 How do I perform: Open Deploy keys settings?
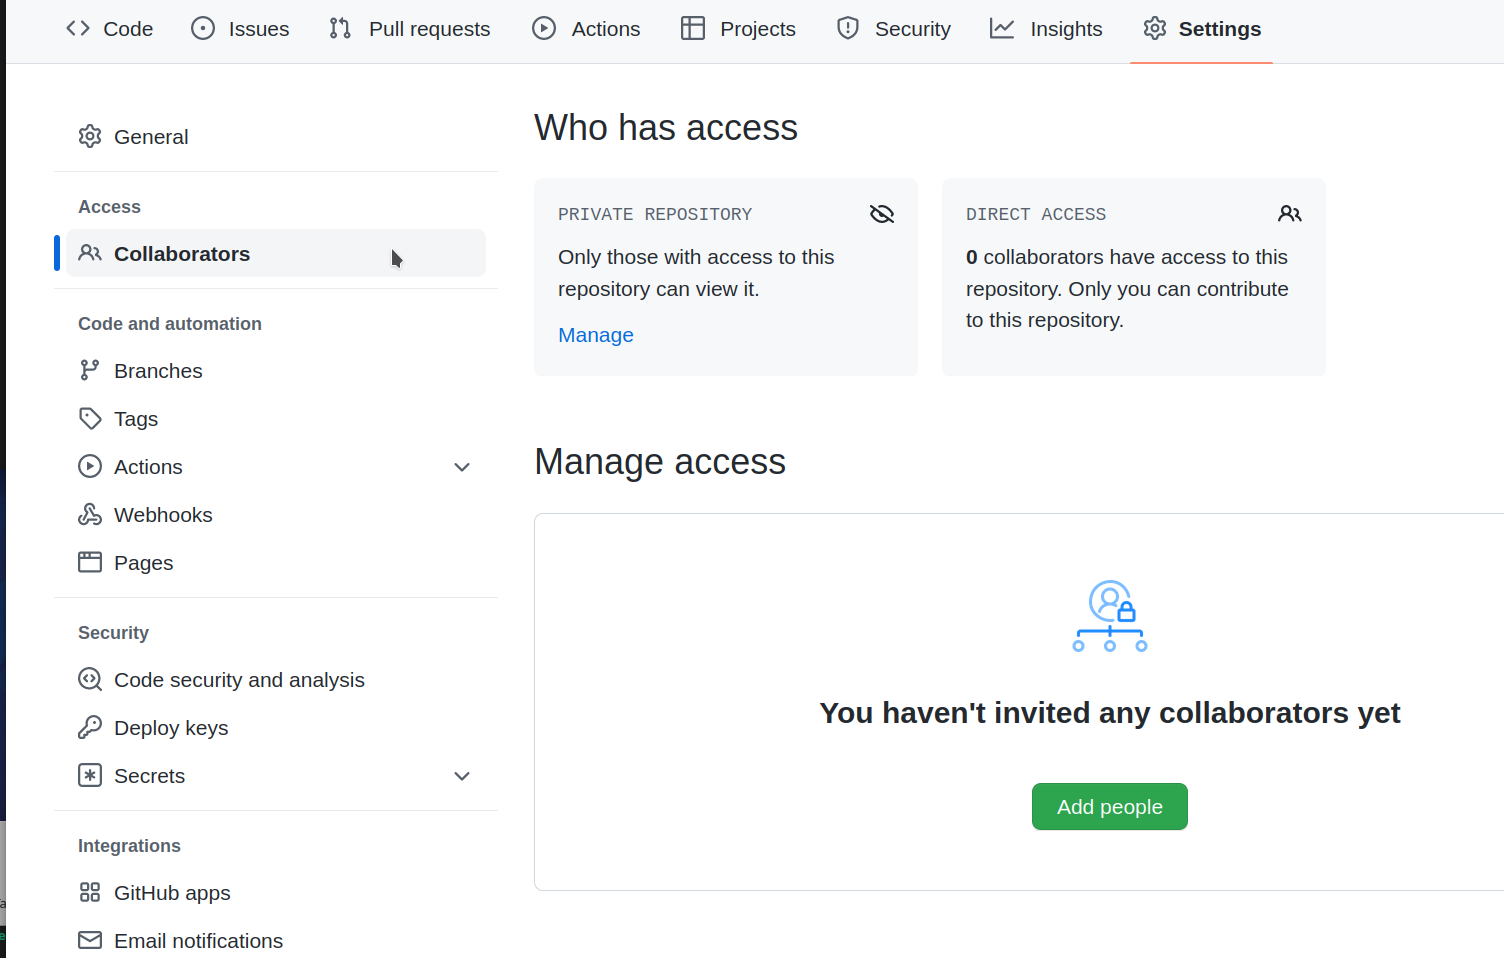tap(276, 727)
